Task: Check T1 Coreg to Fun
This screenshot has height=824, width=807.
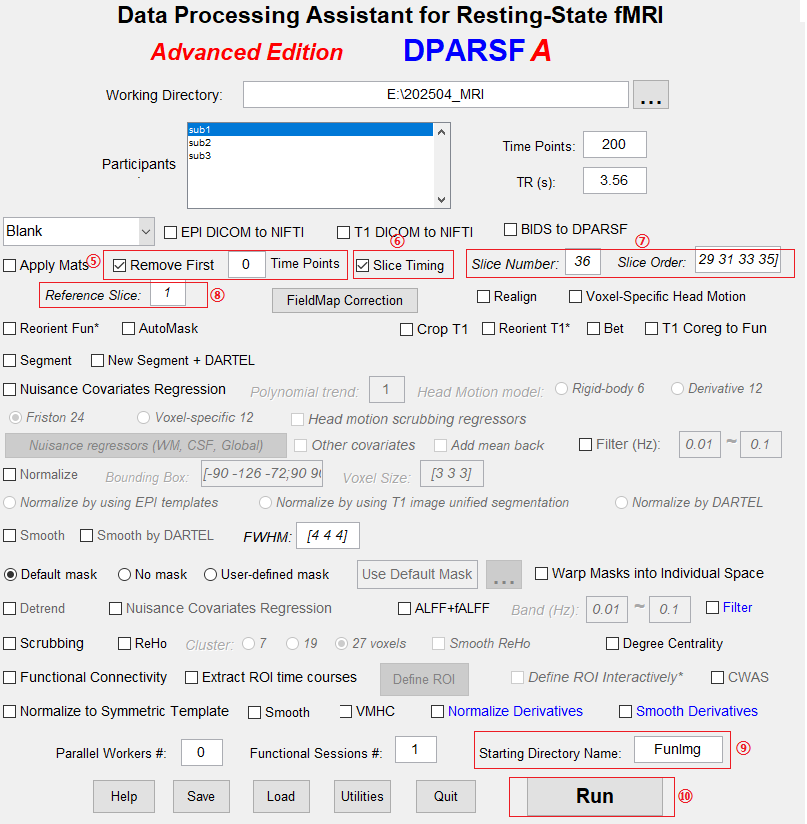Action: (x=651, y=329)
